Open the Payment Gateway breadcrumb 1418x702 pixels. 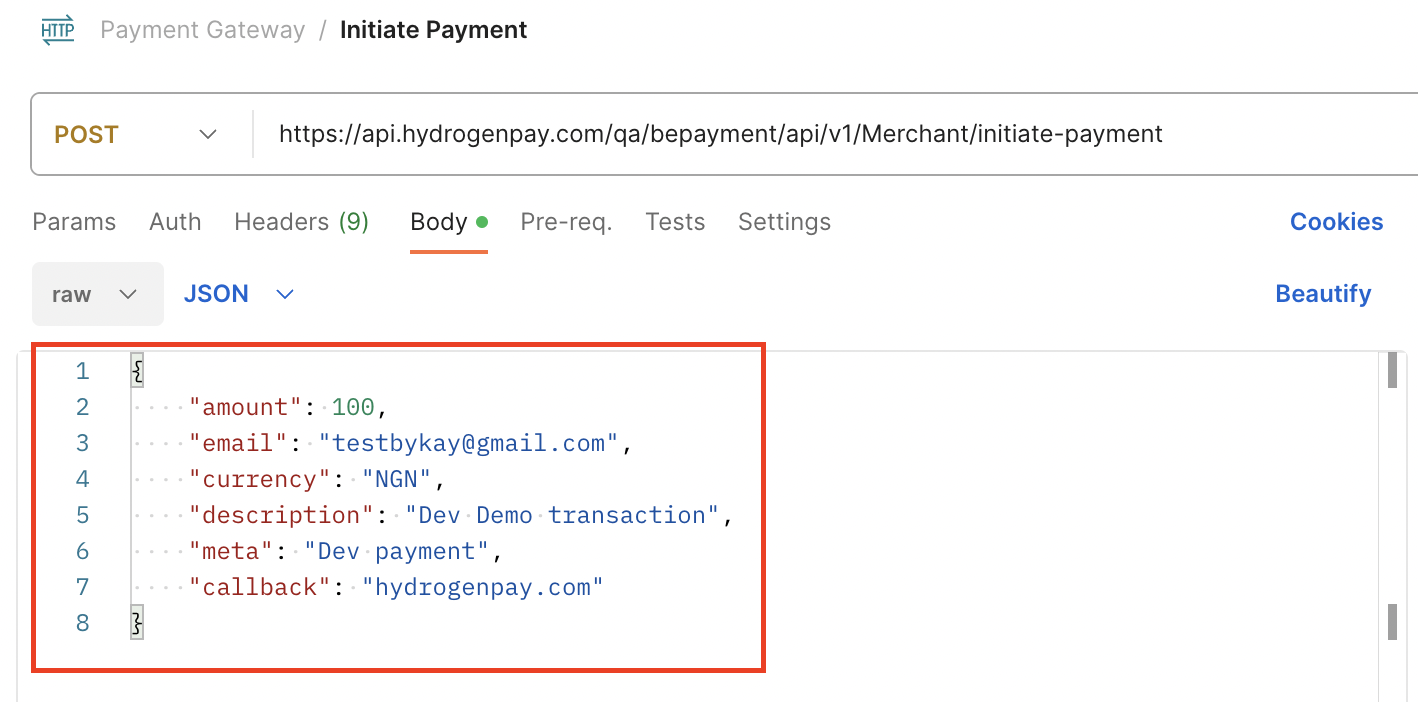[x=203, y=30]
